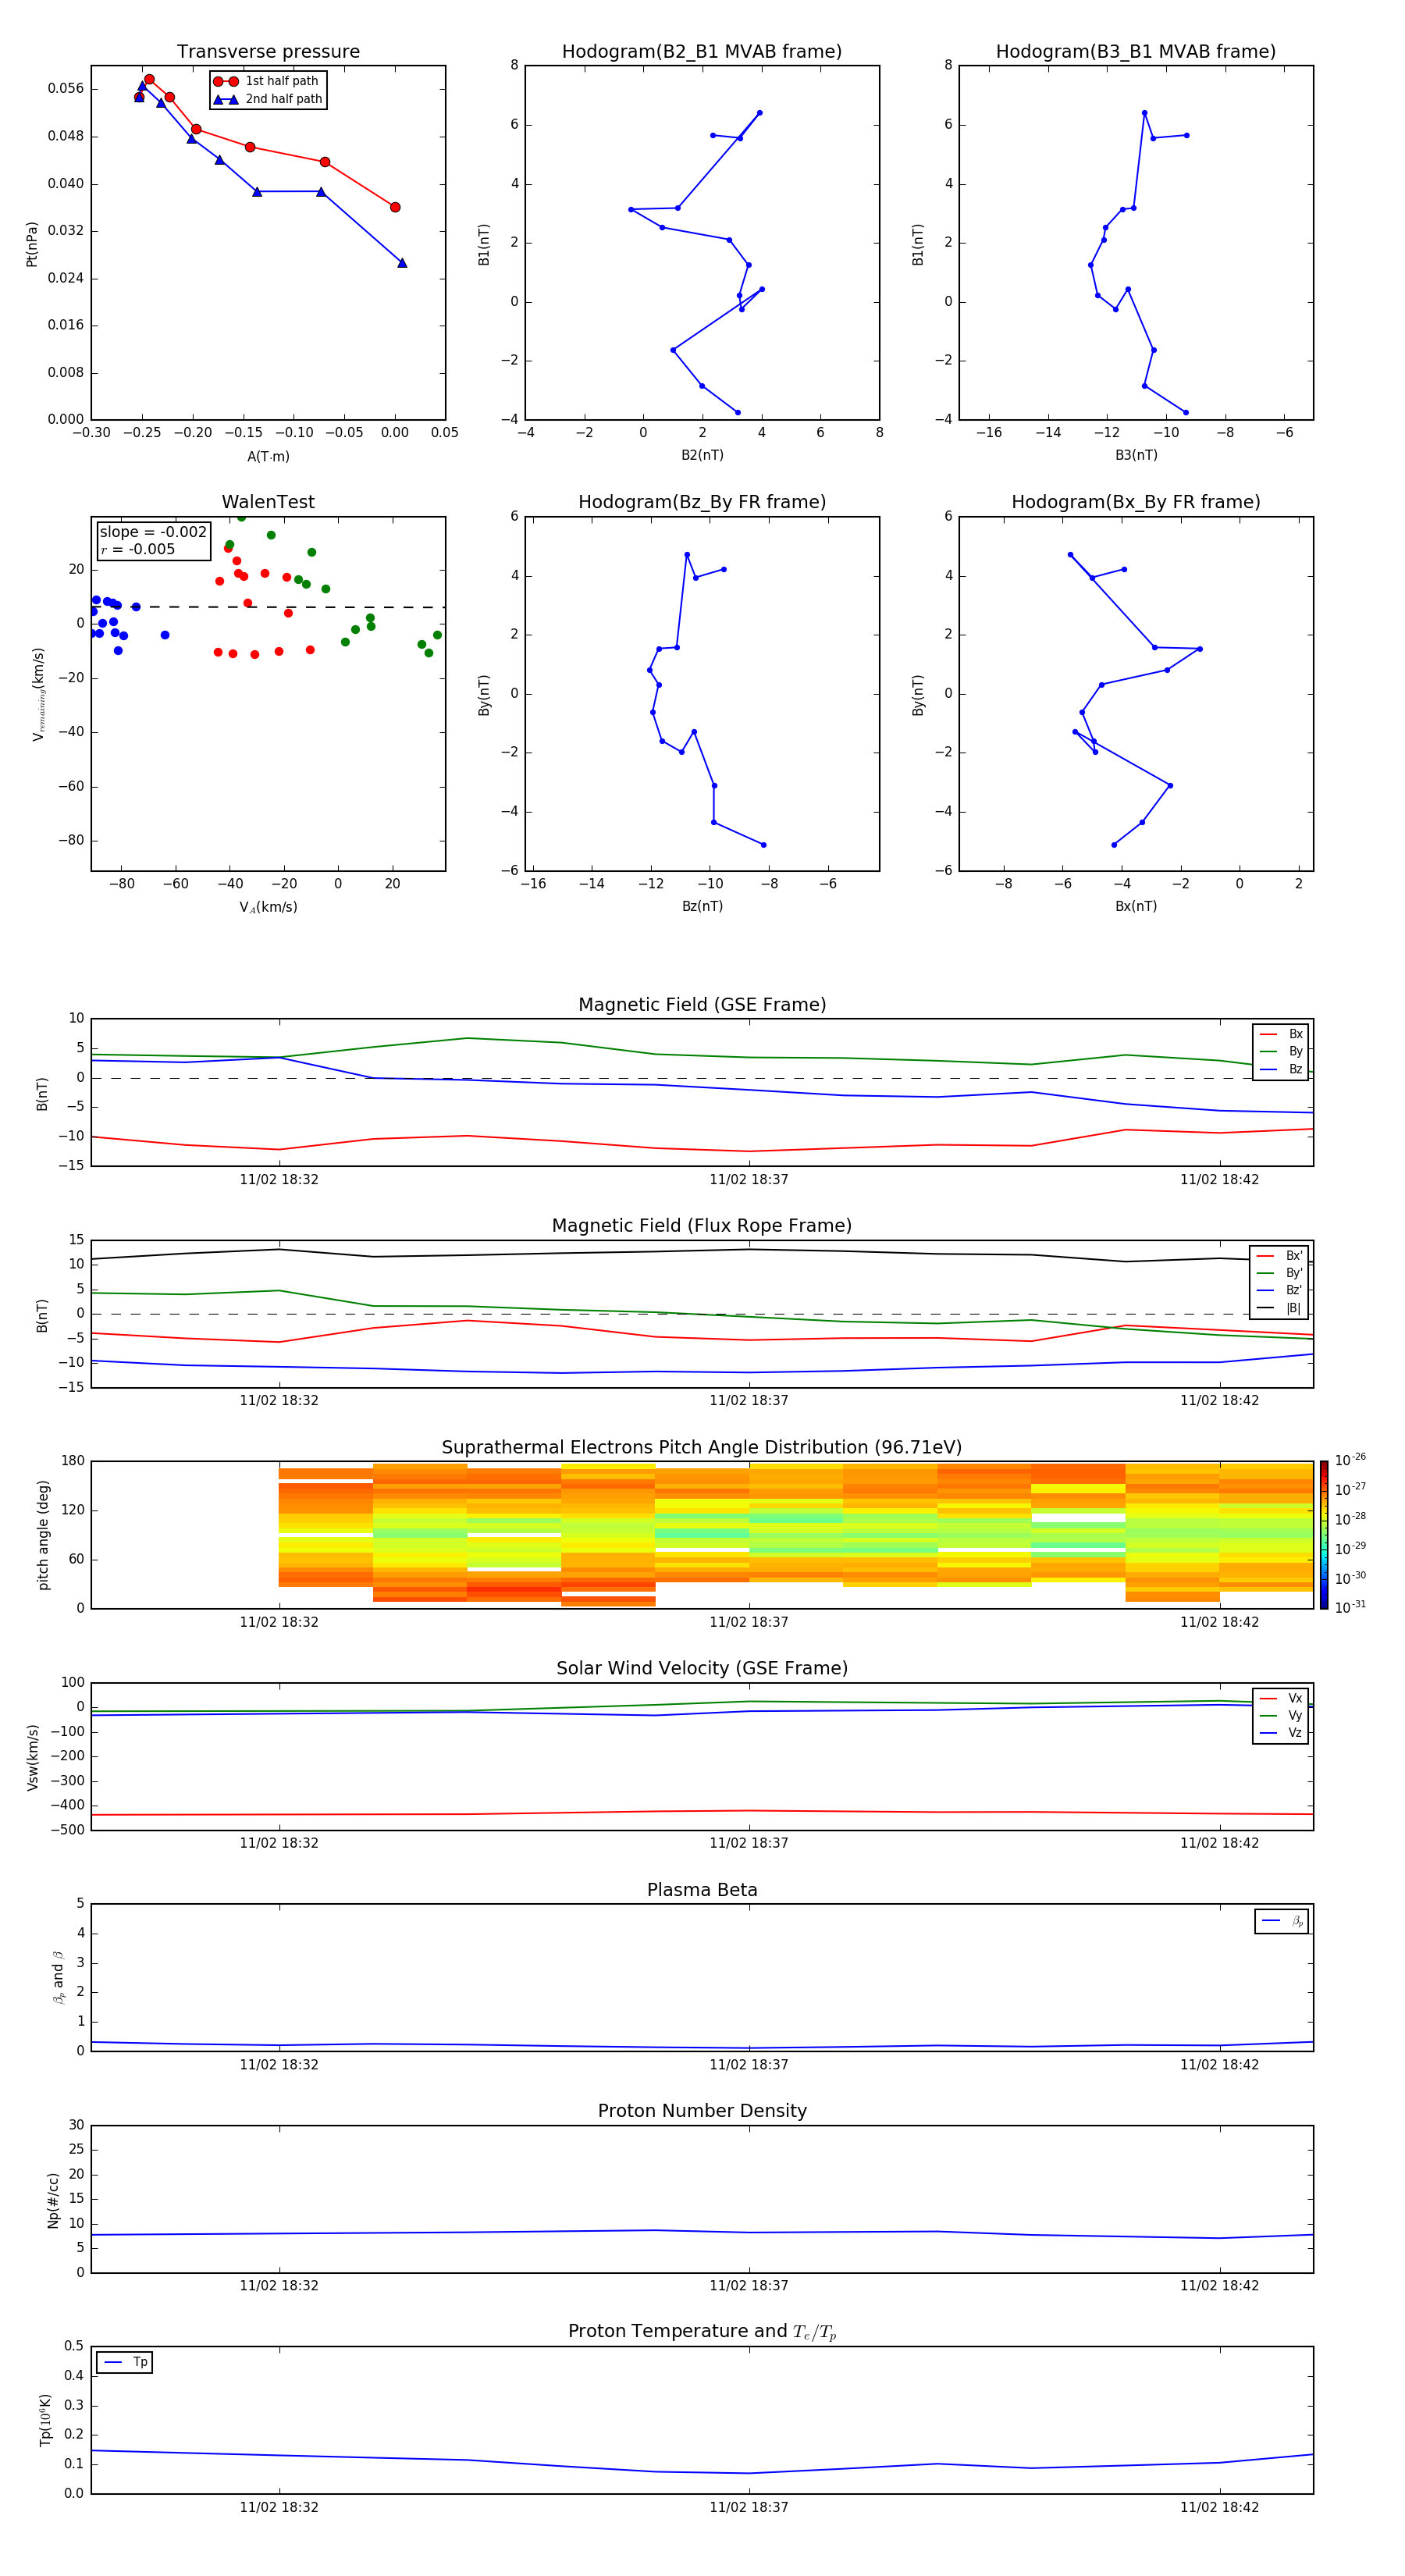1405x2576 pixels.
Task: Click the 'r = -0.005' annotation in WalenTest
Action: (137, 550)
